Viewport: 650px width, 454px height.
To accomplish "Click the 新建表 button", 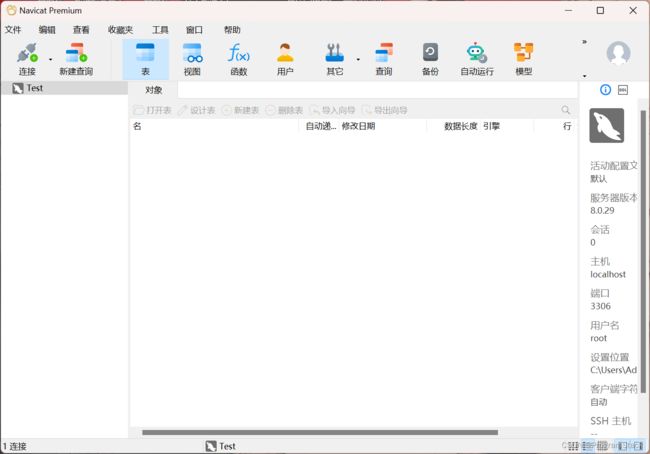I will click(240, 110).
